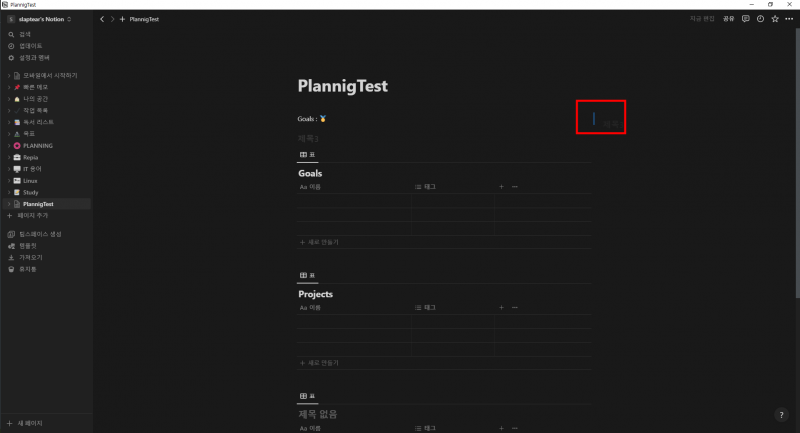Viewport: 800px width, 433px height.
Task: Open page history clock icon
Action: pos(760,19)
